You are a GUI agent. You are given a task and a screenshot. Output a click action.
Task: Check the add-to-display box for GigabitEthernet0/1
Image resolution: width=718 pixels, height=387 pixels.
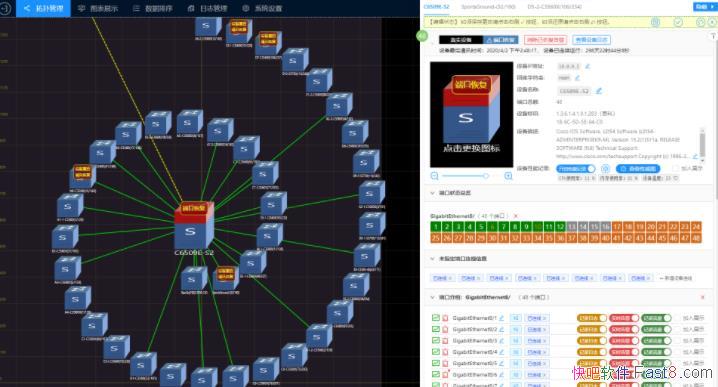tap(677, 318)
